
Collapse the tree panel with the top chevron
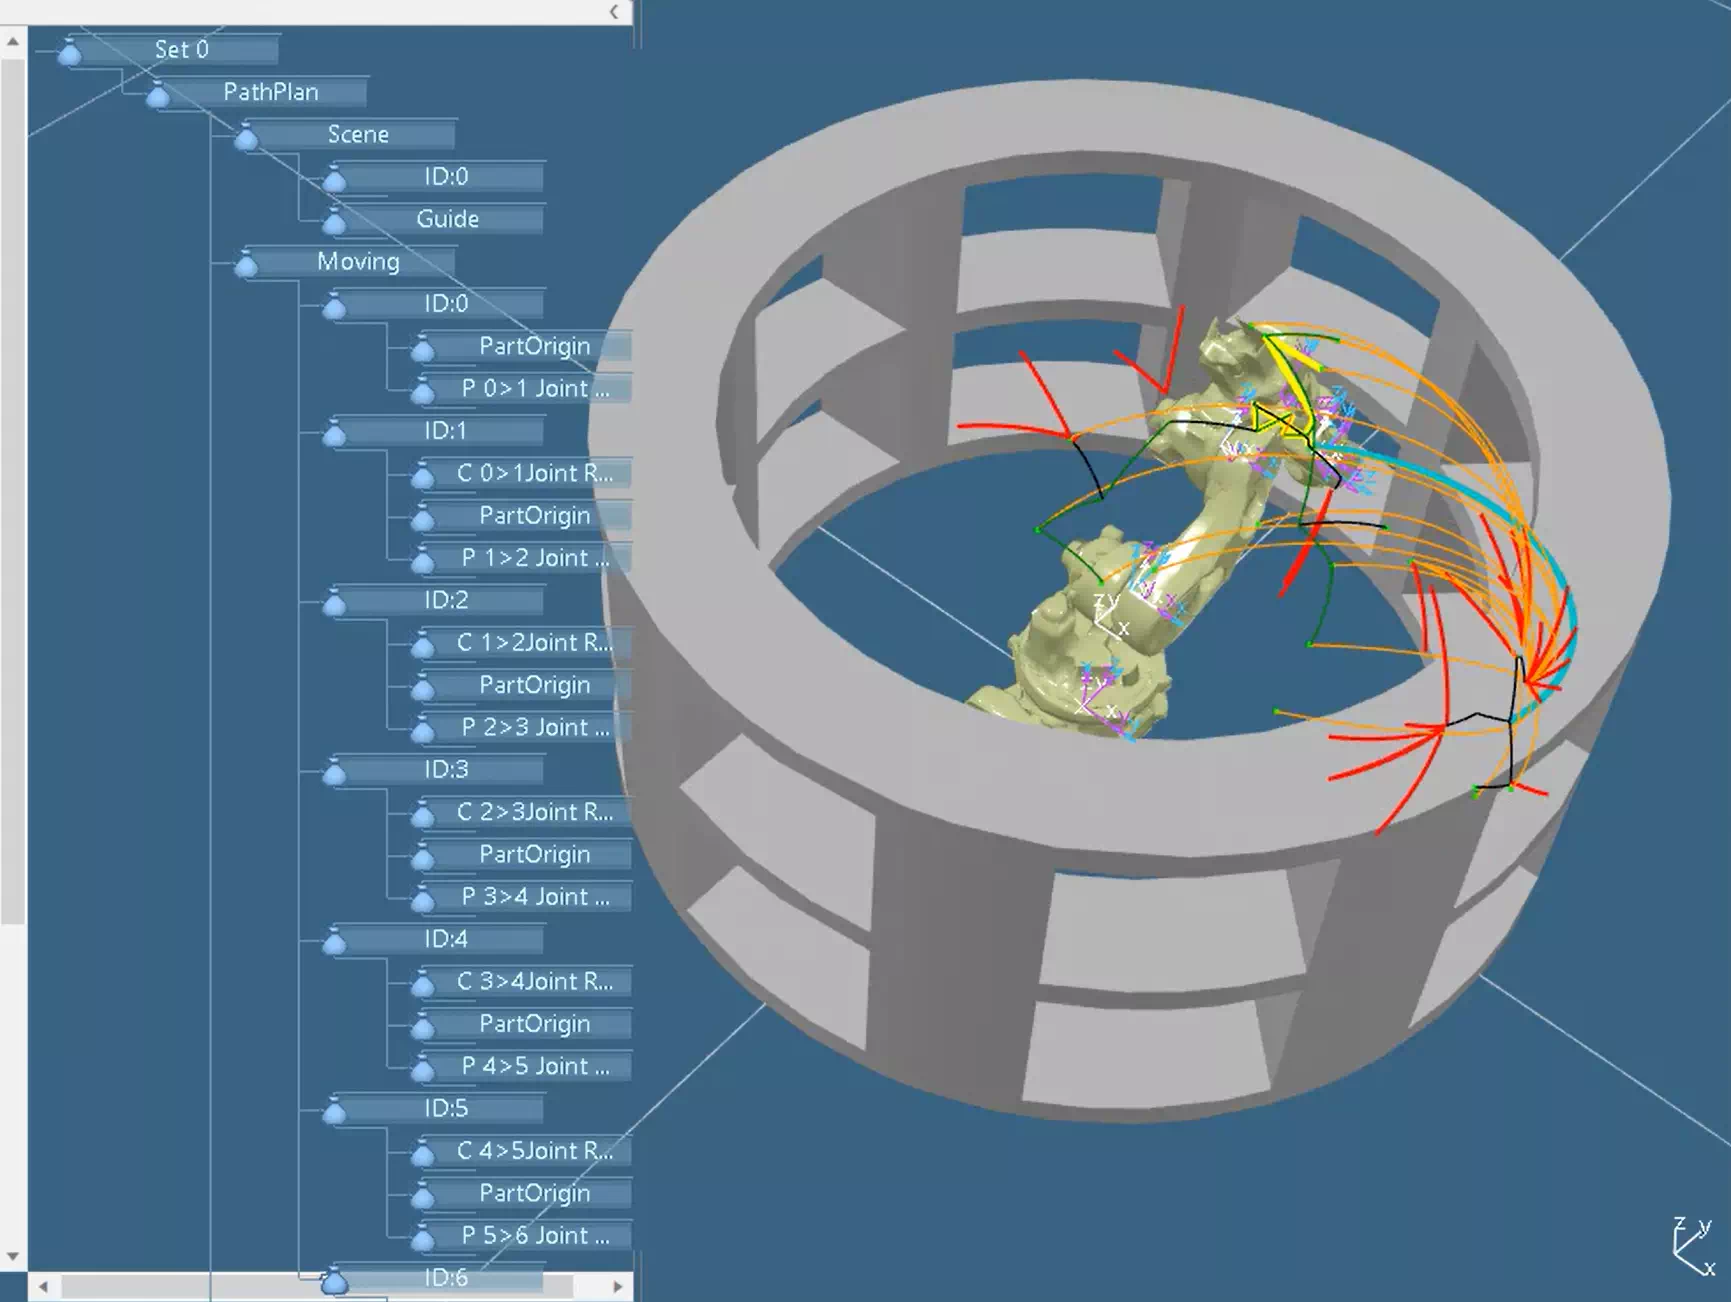pyautogui.click(x=614, y=12)
